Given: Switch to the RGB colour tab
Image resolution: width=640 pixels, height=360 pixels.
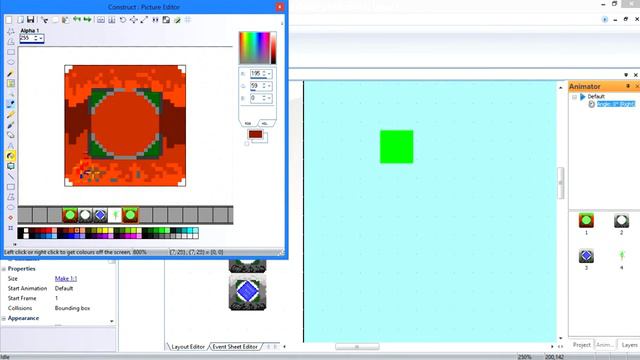Looking at the screenshot, I should [248, 123].
